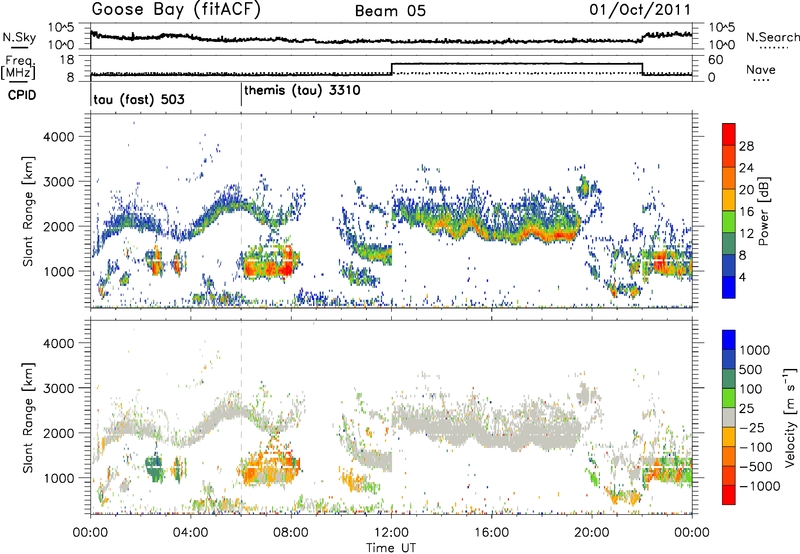Click the 4000 tick label on the power panel
The width and height of the screenshot is (800, 554).
coord(58,137)
